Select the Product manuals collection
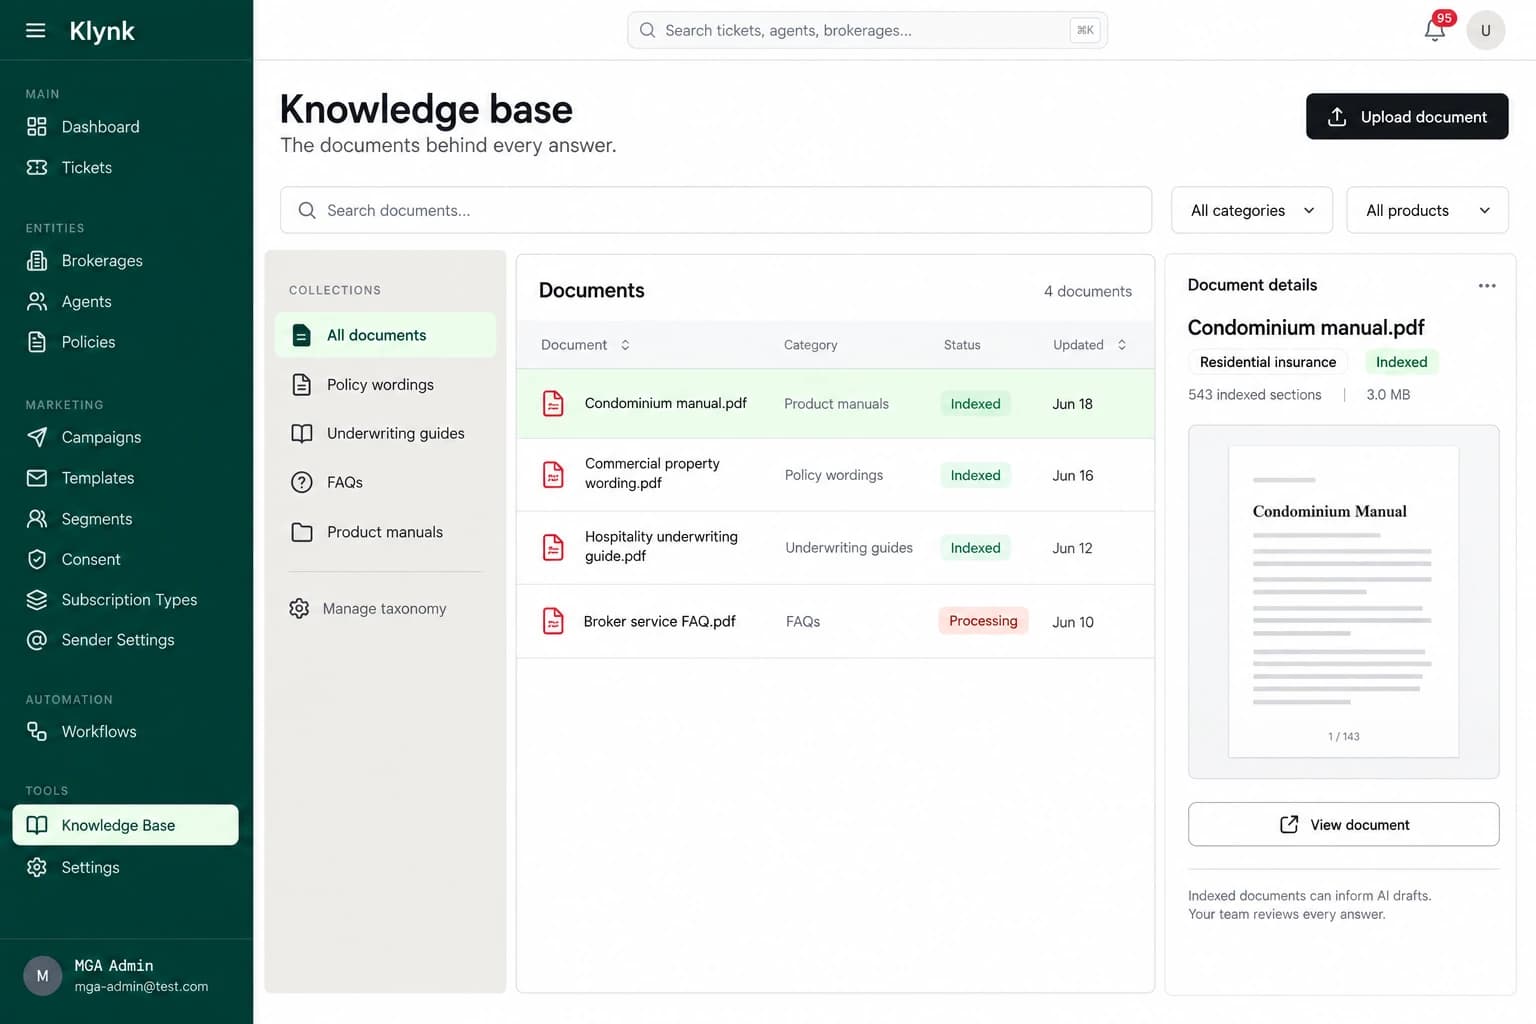This screenshot has width=1536, height=1024. [x=385, y=532]
